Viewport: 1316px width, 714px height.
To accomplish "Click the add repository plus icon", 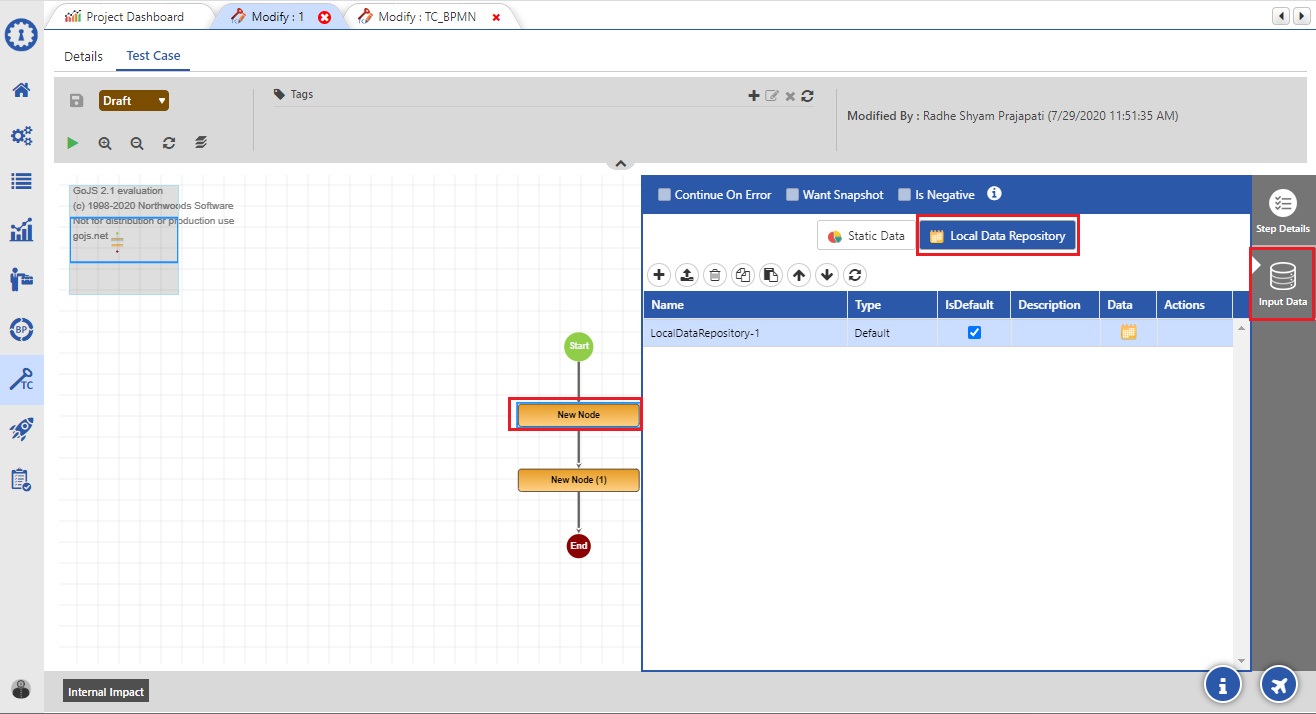I will coord(659,274).
